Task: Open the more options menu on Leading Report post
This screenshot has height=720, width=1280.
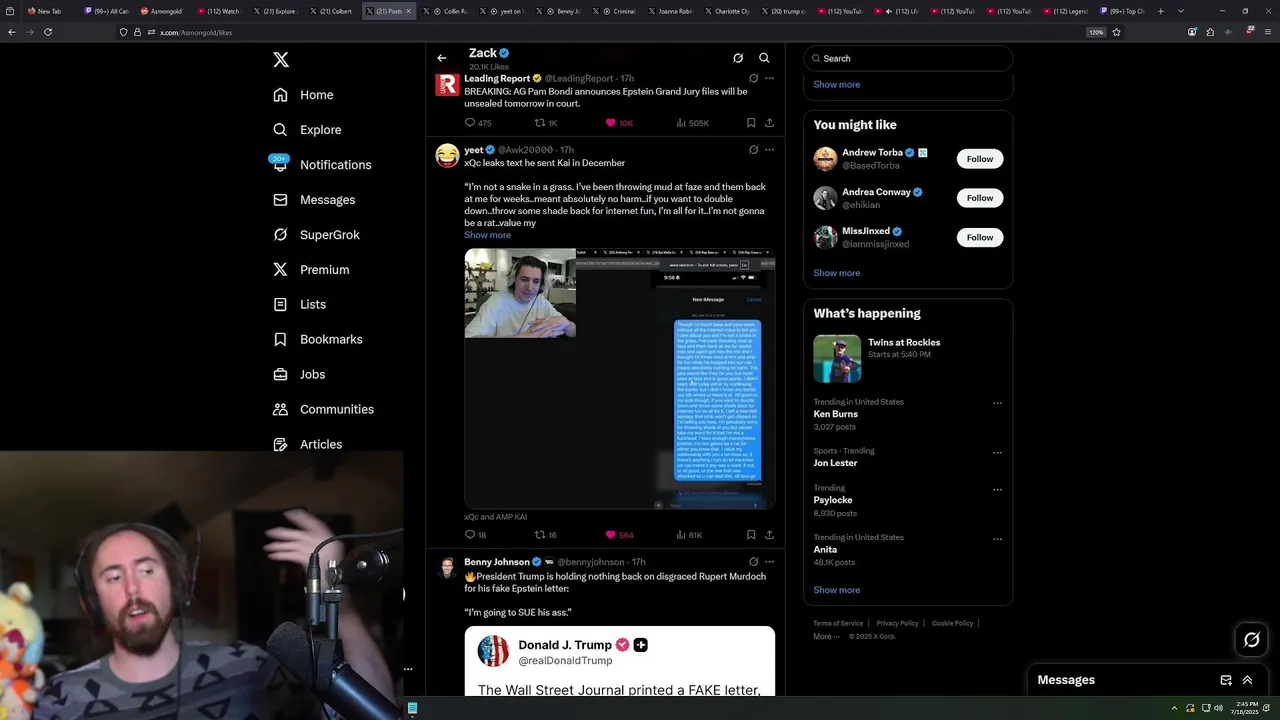Action: (x=769, y=78)
